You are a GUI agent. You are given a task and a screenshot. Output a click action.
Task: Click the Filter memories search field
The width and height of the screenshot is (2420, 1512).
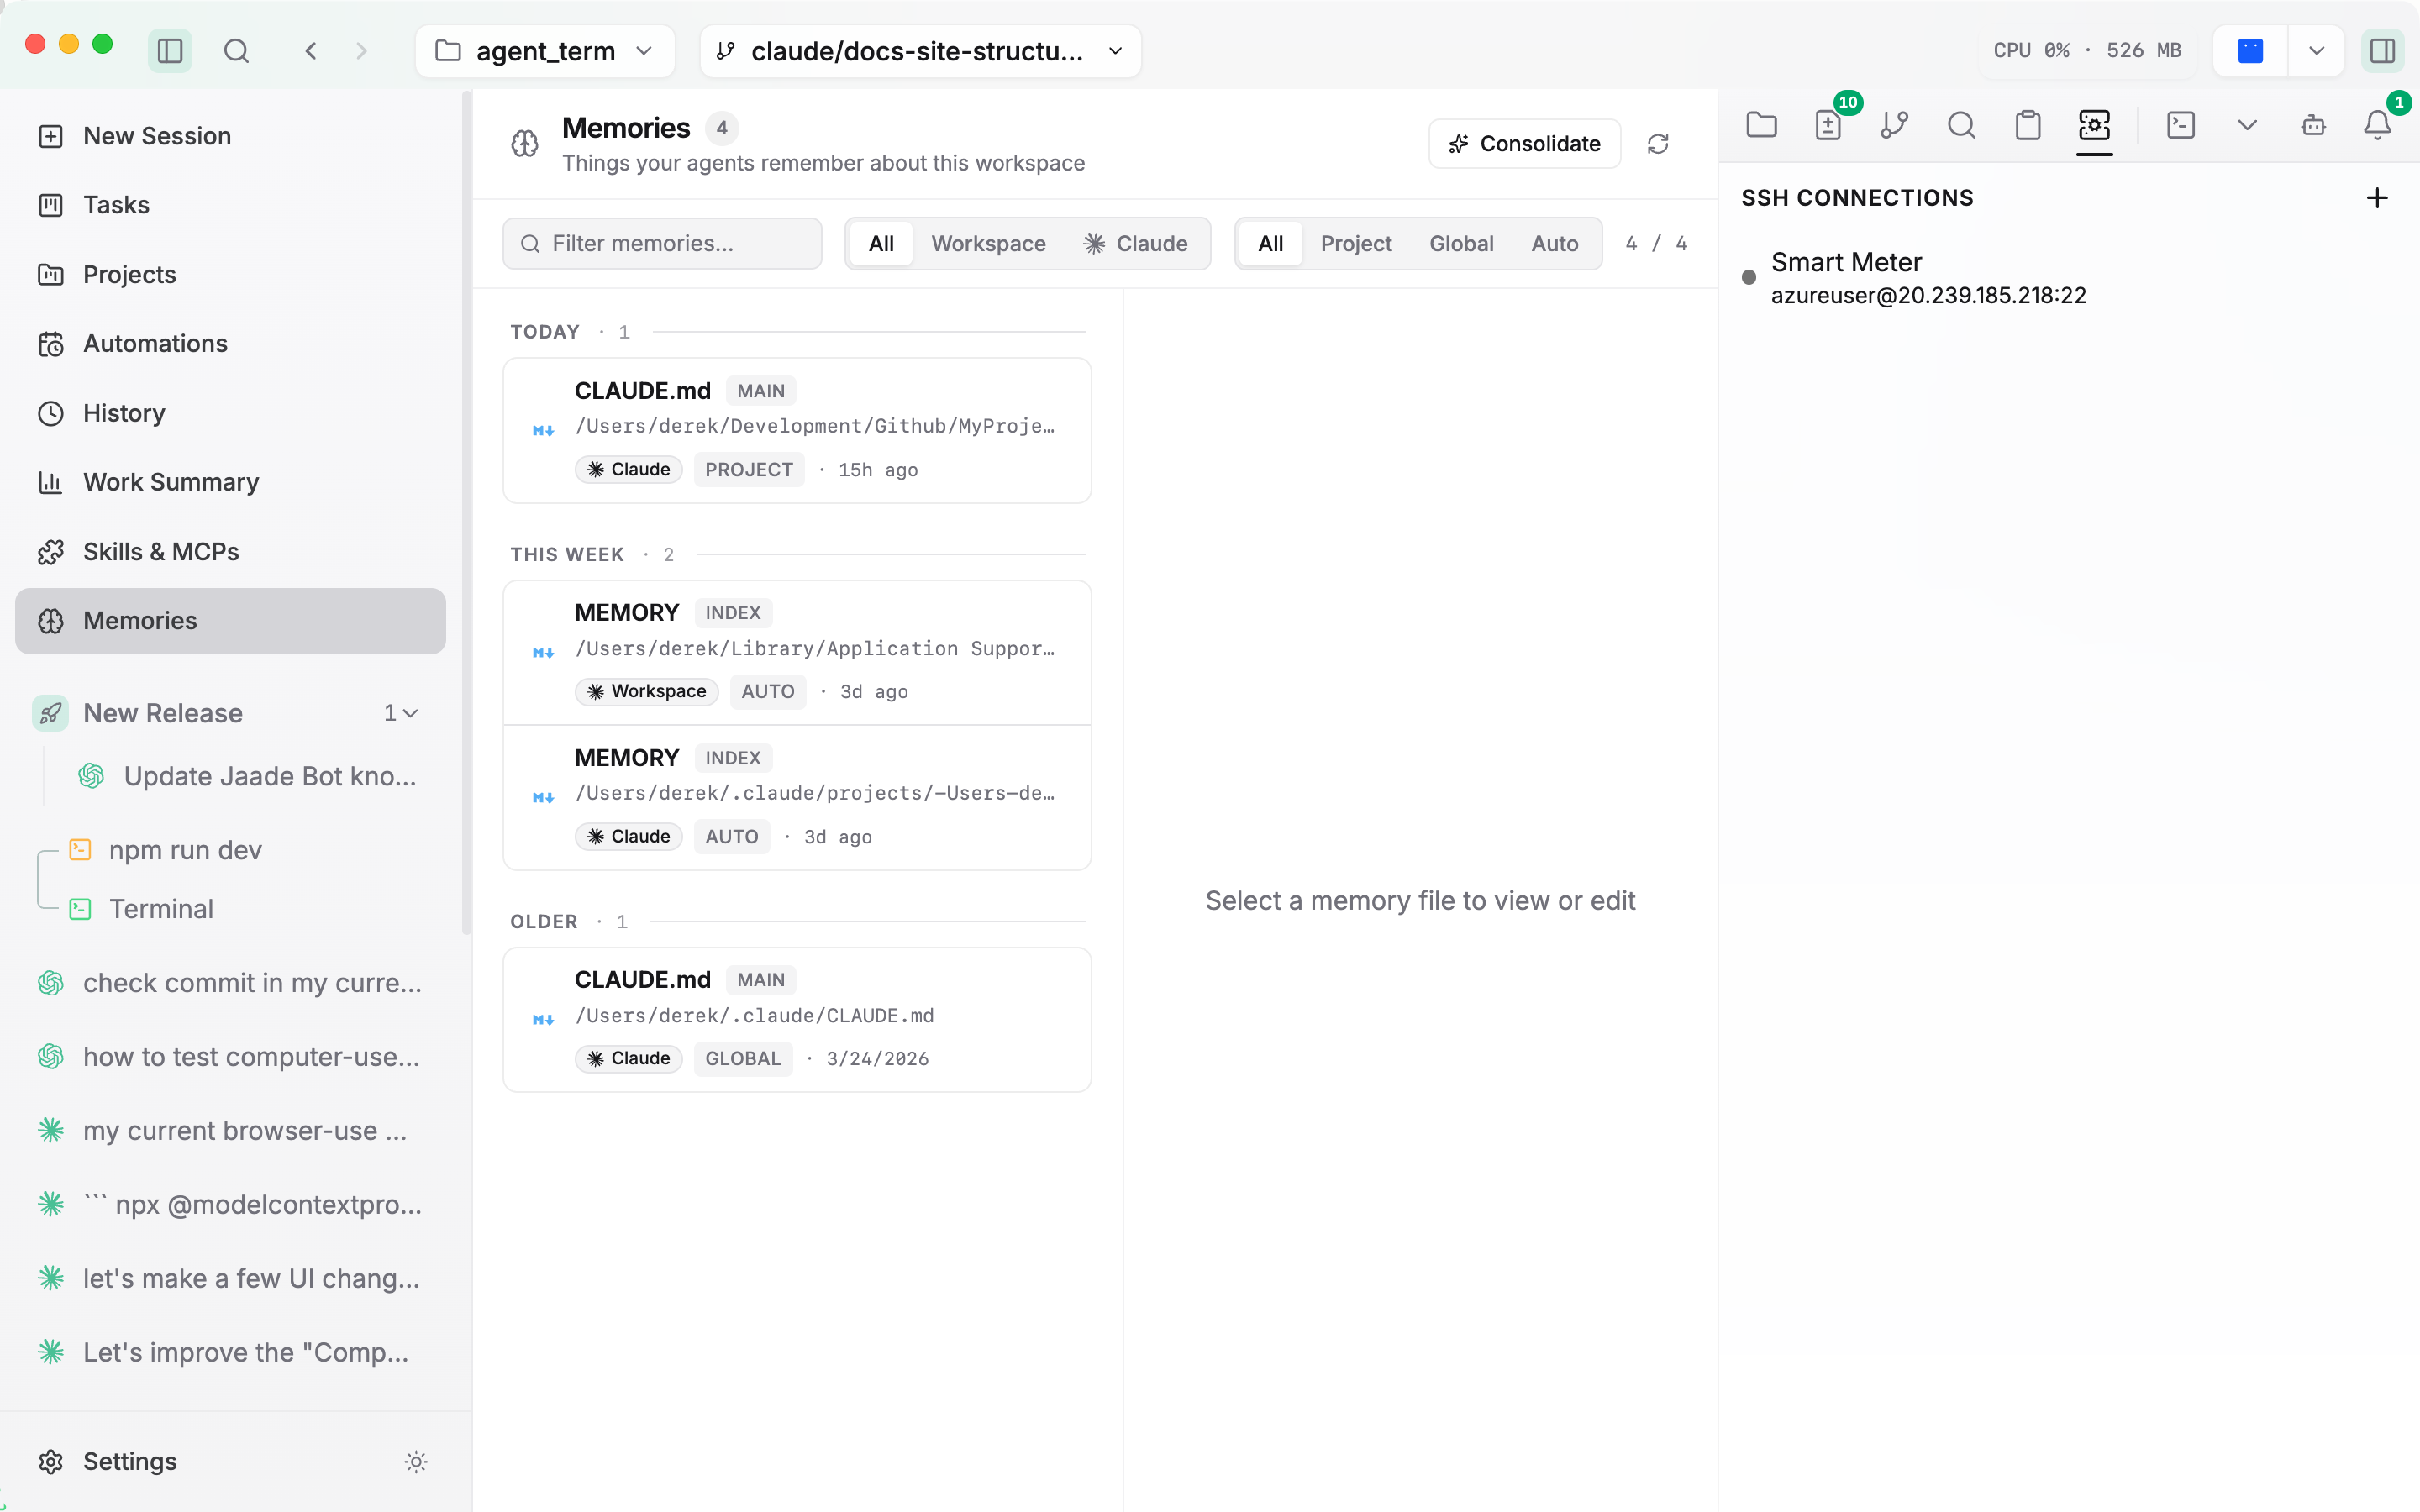click(x=662, y=244)
